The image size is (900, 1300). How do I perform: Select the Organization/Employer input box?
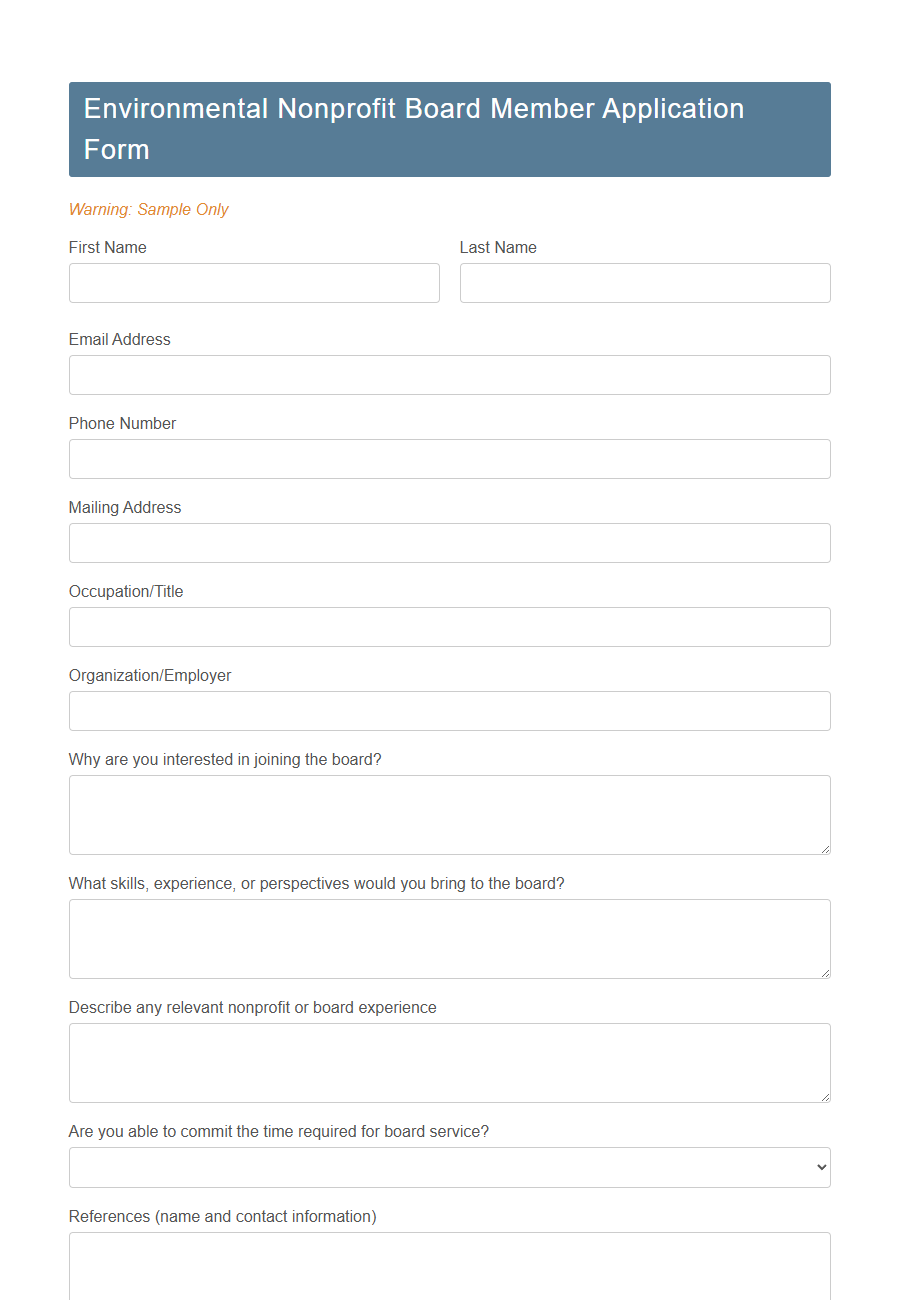pos(449,711)
